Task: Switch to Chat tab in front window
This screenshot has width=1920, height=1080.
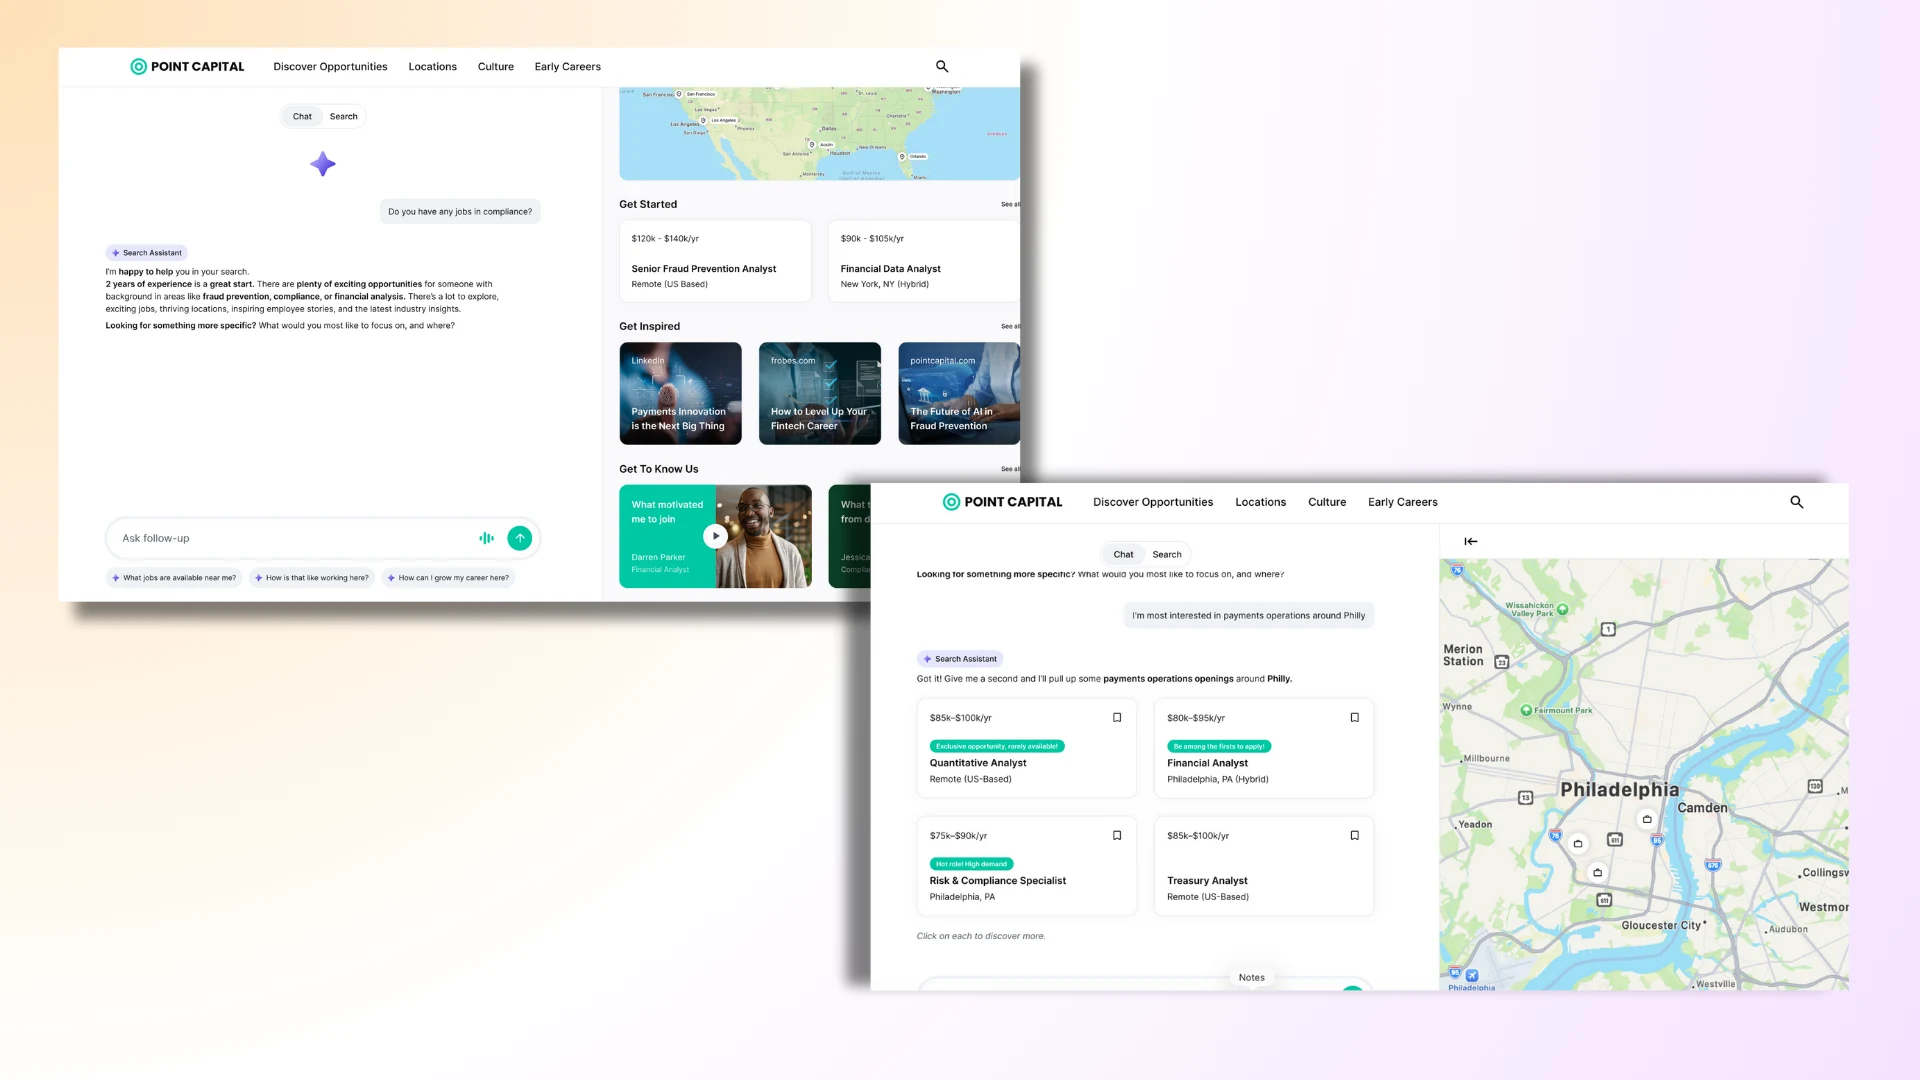Action: (1123, 554)
